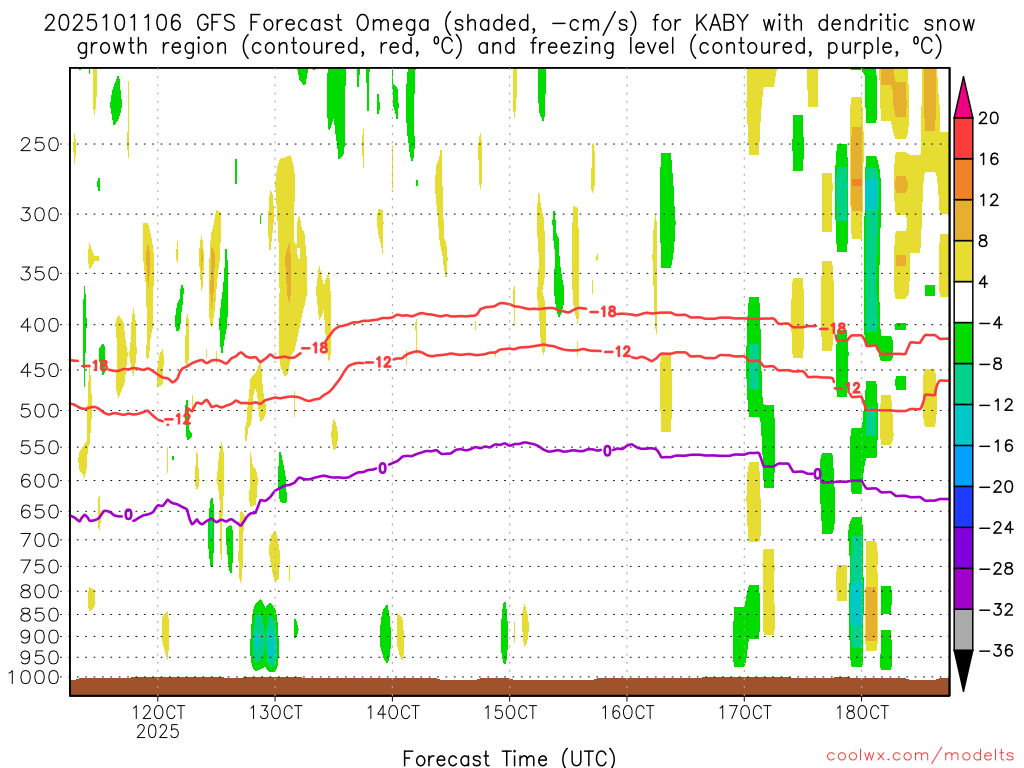Click the yellow colorbar segment near 8
Screen dimensions: 1024x768
pyautogui.click(x=963, y=261)
